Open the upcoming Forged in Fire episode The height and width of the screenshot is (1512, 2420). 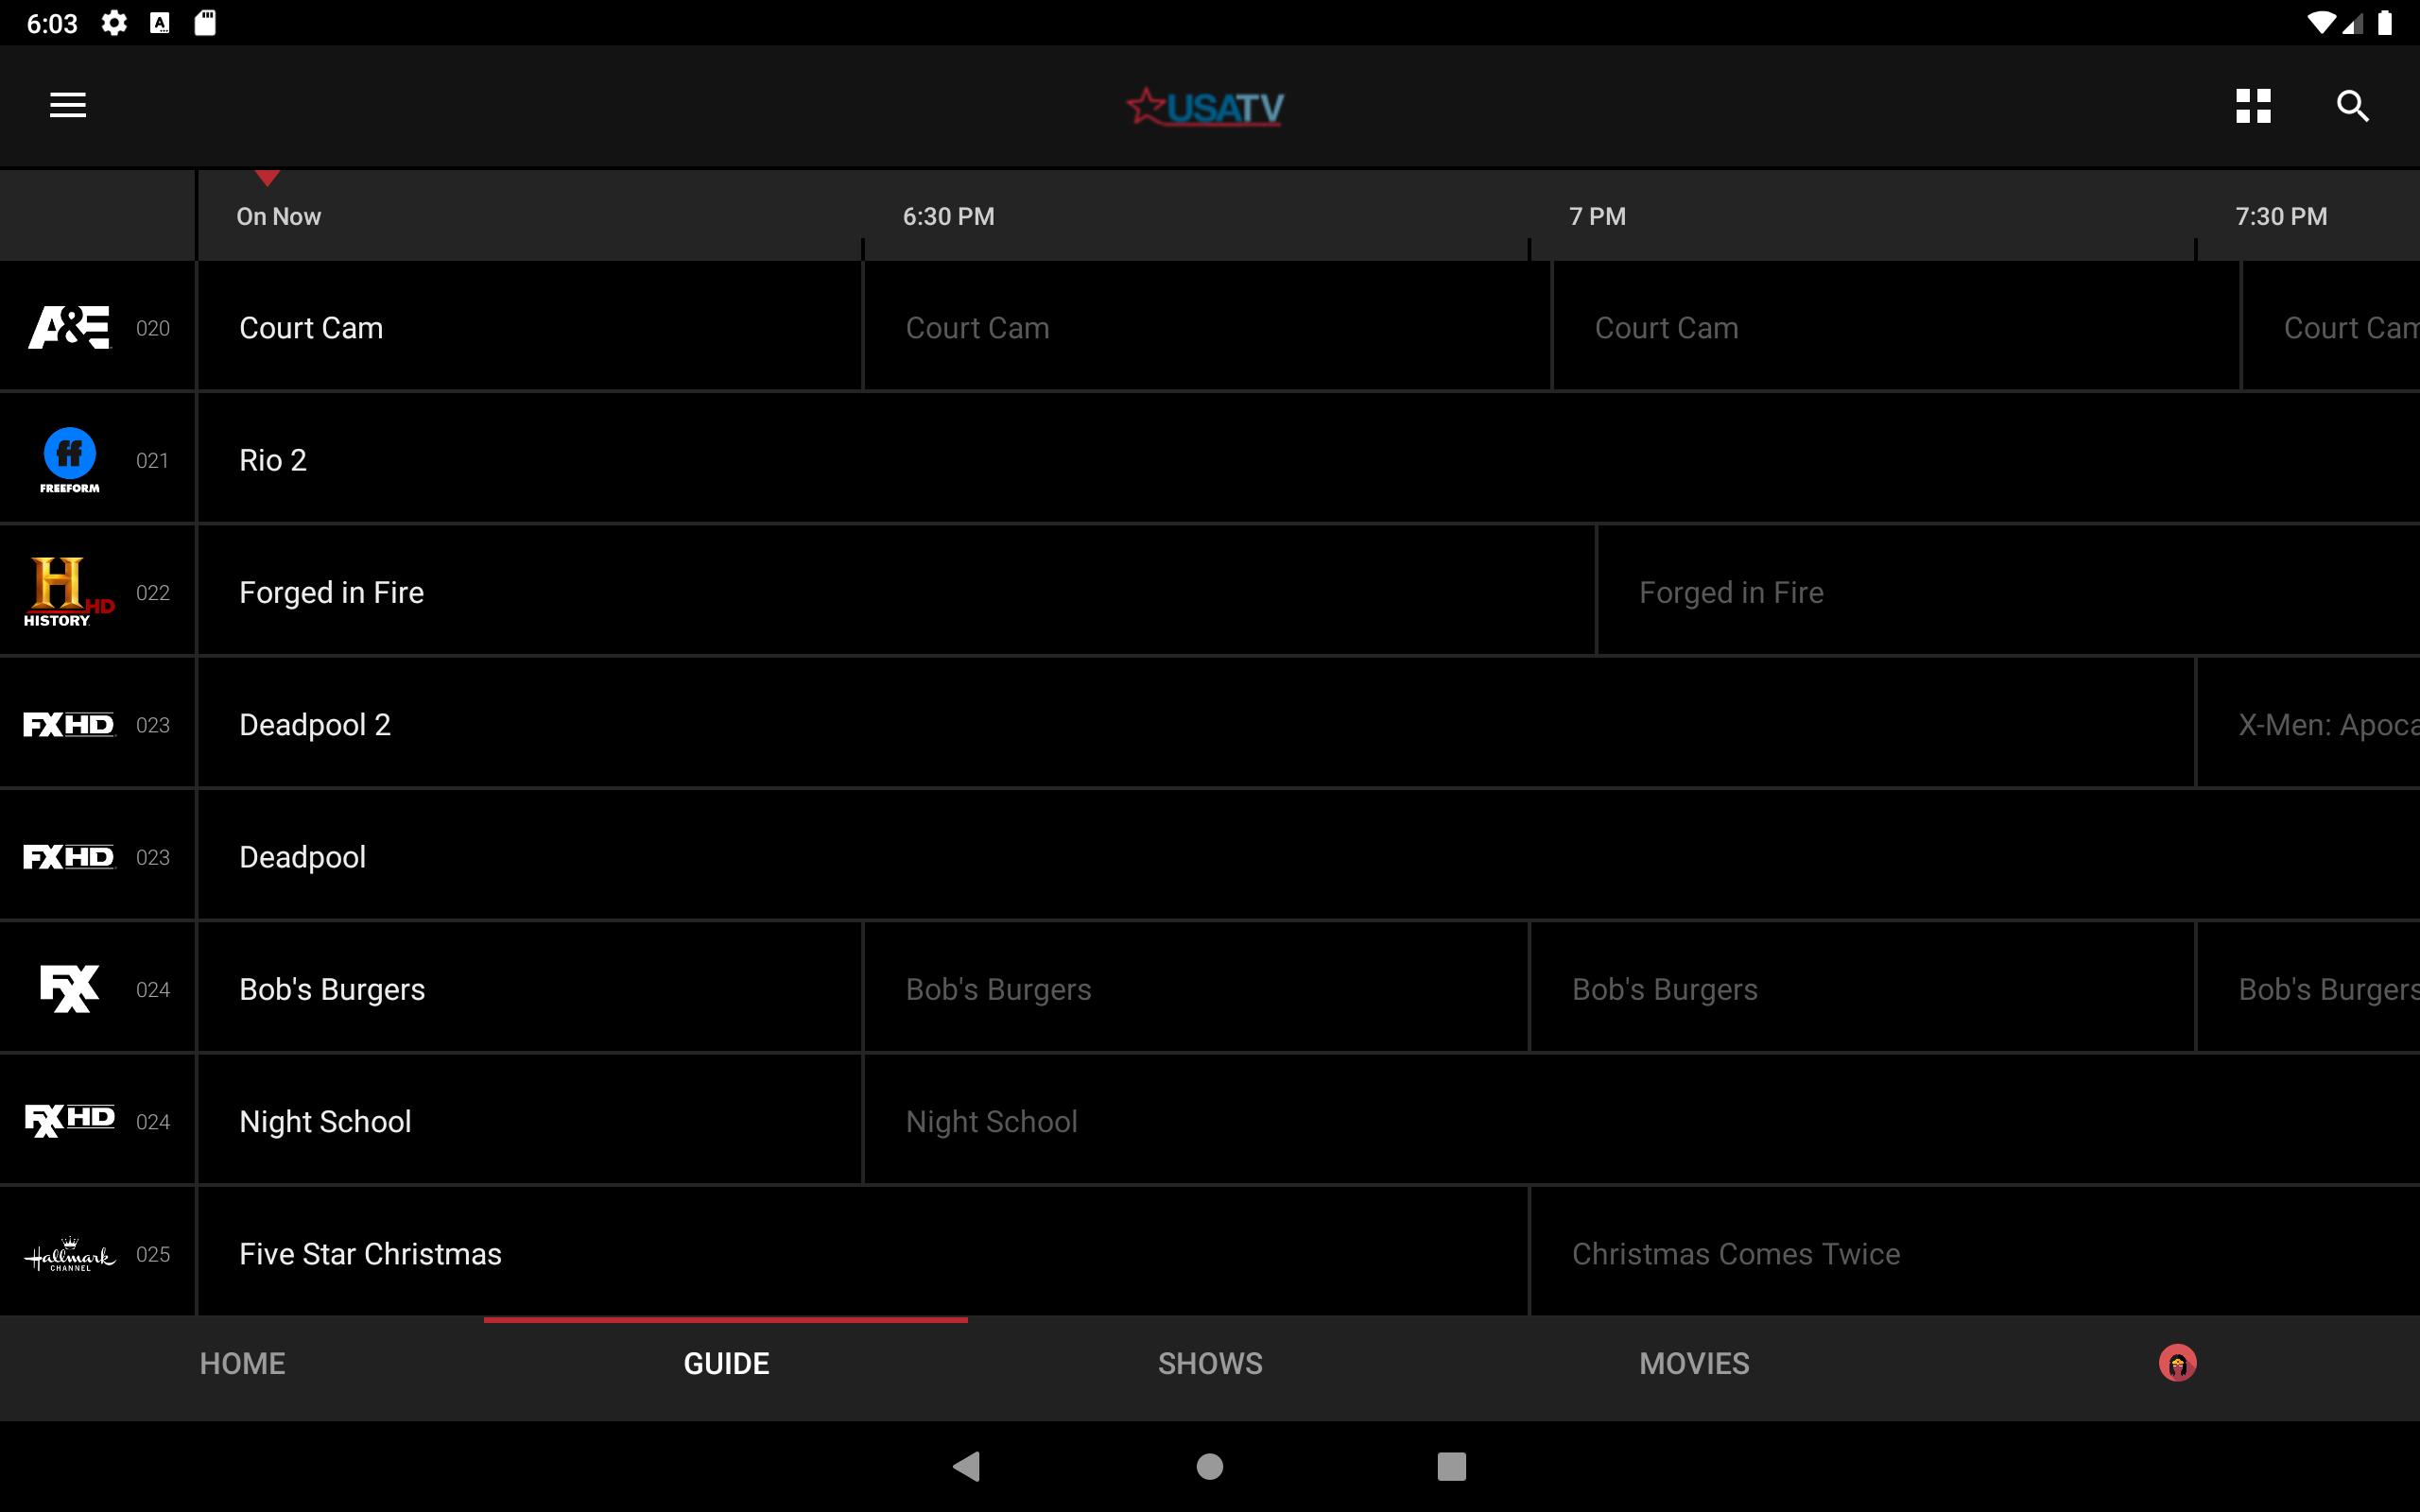[2009, 591]
